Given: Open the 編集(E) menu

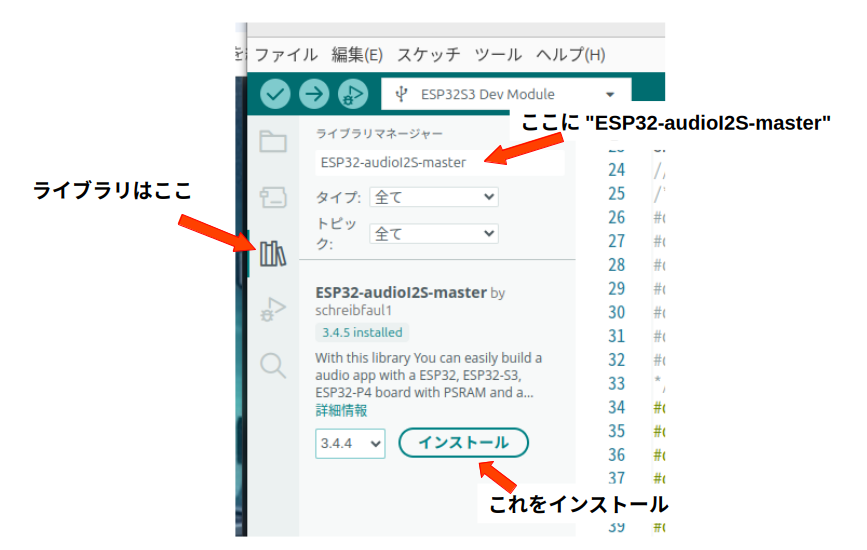Looking at the screenshot, I should [x=357, y=55].
